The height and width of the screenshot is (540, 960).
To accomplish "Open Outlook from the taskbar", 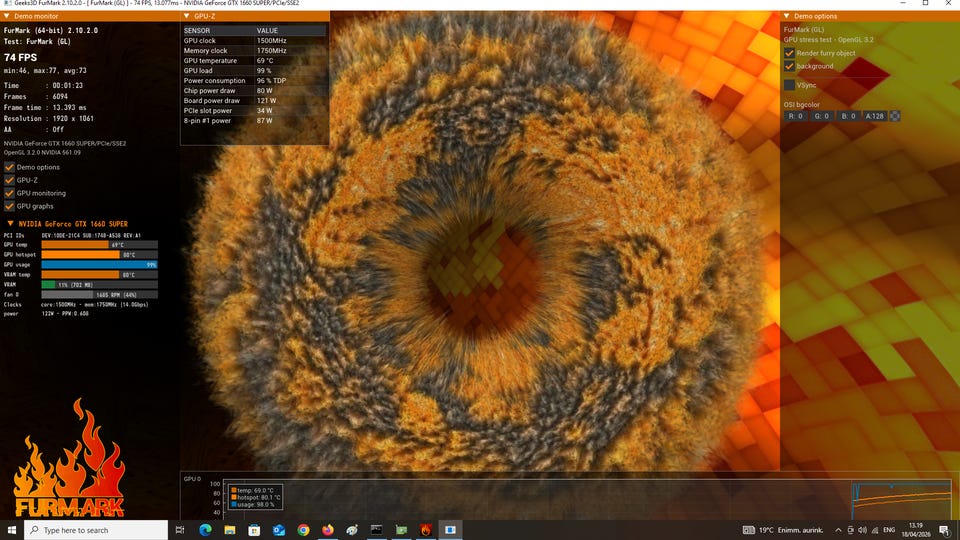I will click(x=278, y=530).
